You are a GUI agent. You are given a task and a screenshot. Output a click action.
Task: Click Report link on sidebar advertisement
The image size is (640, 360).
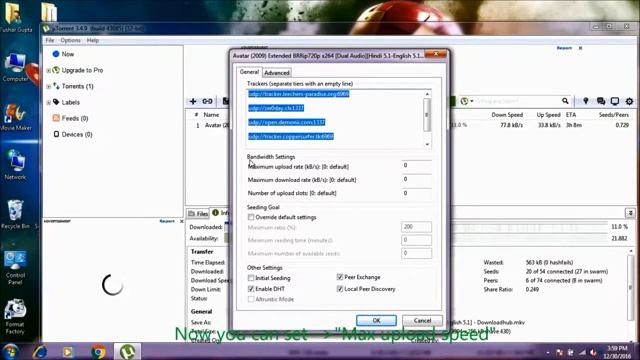tap(167, 221)
